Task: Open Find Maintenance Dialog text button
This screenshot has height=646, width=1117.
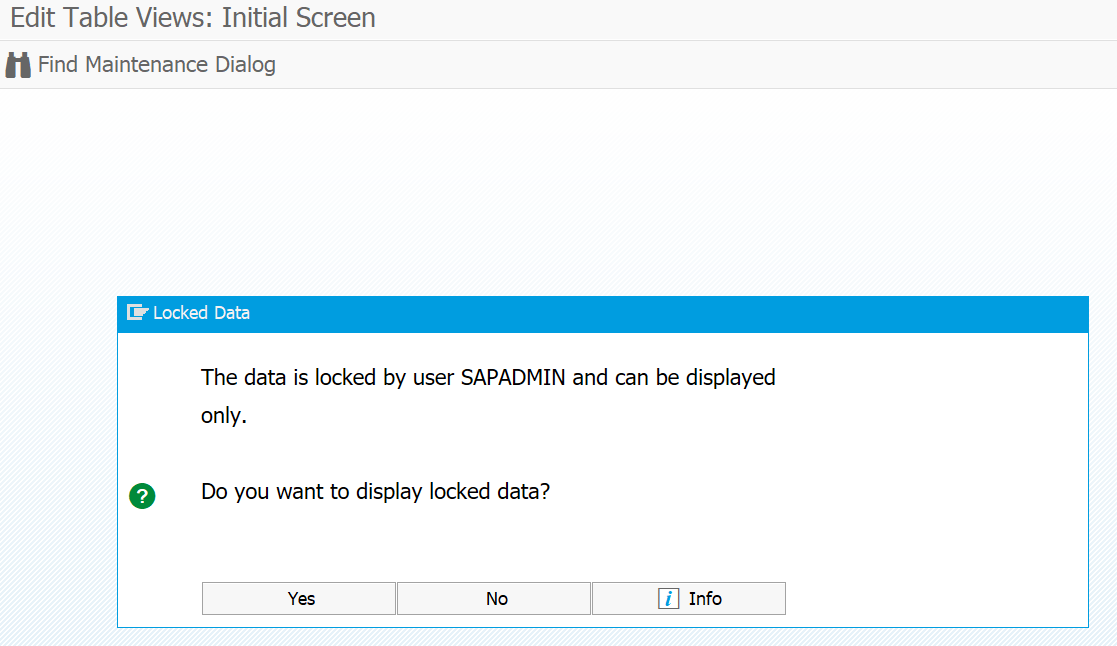Action: 157,65
